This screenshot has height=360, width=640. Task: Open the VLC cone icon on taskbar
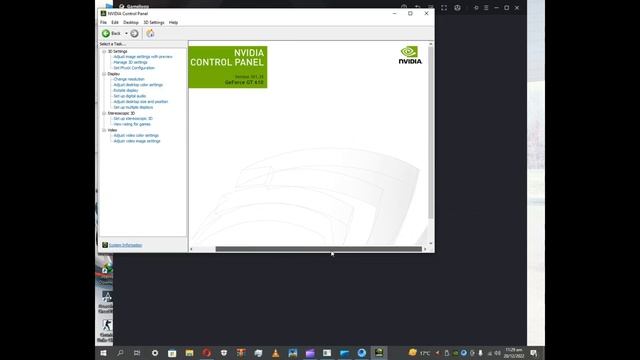click(x=276, y=353)
